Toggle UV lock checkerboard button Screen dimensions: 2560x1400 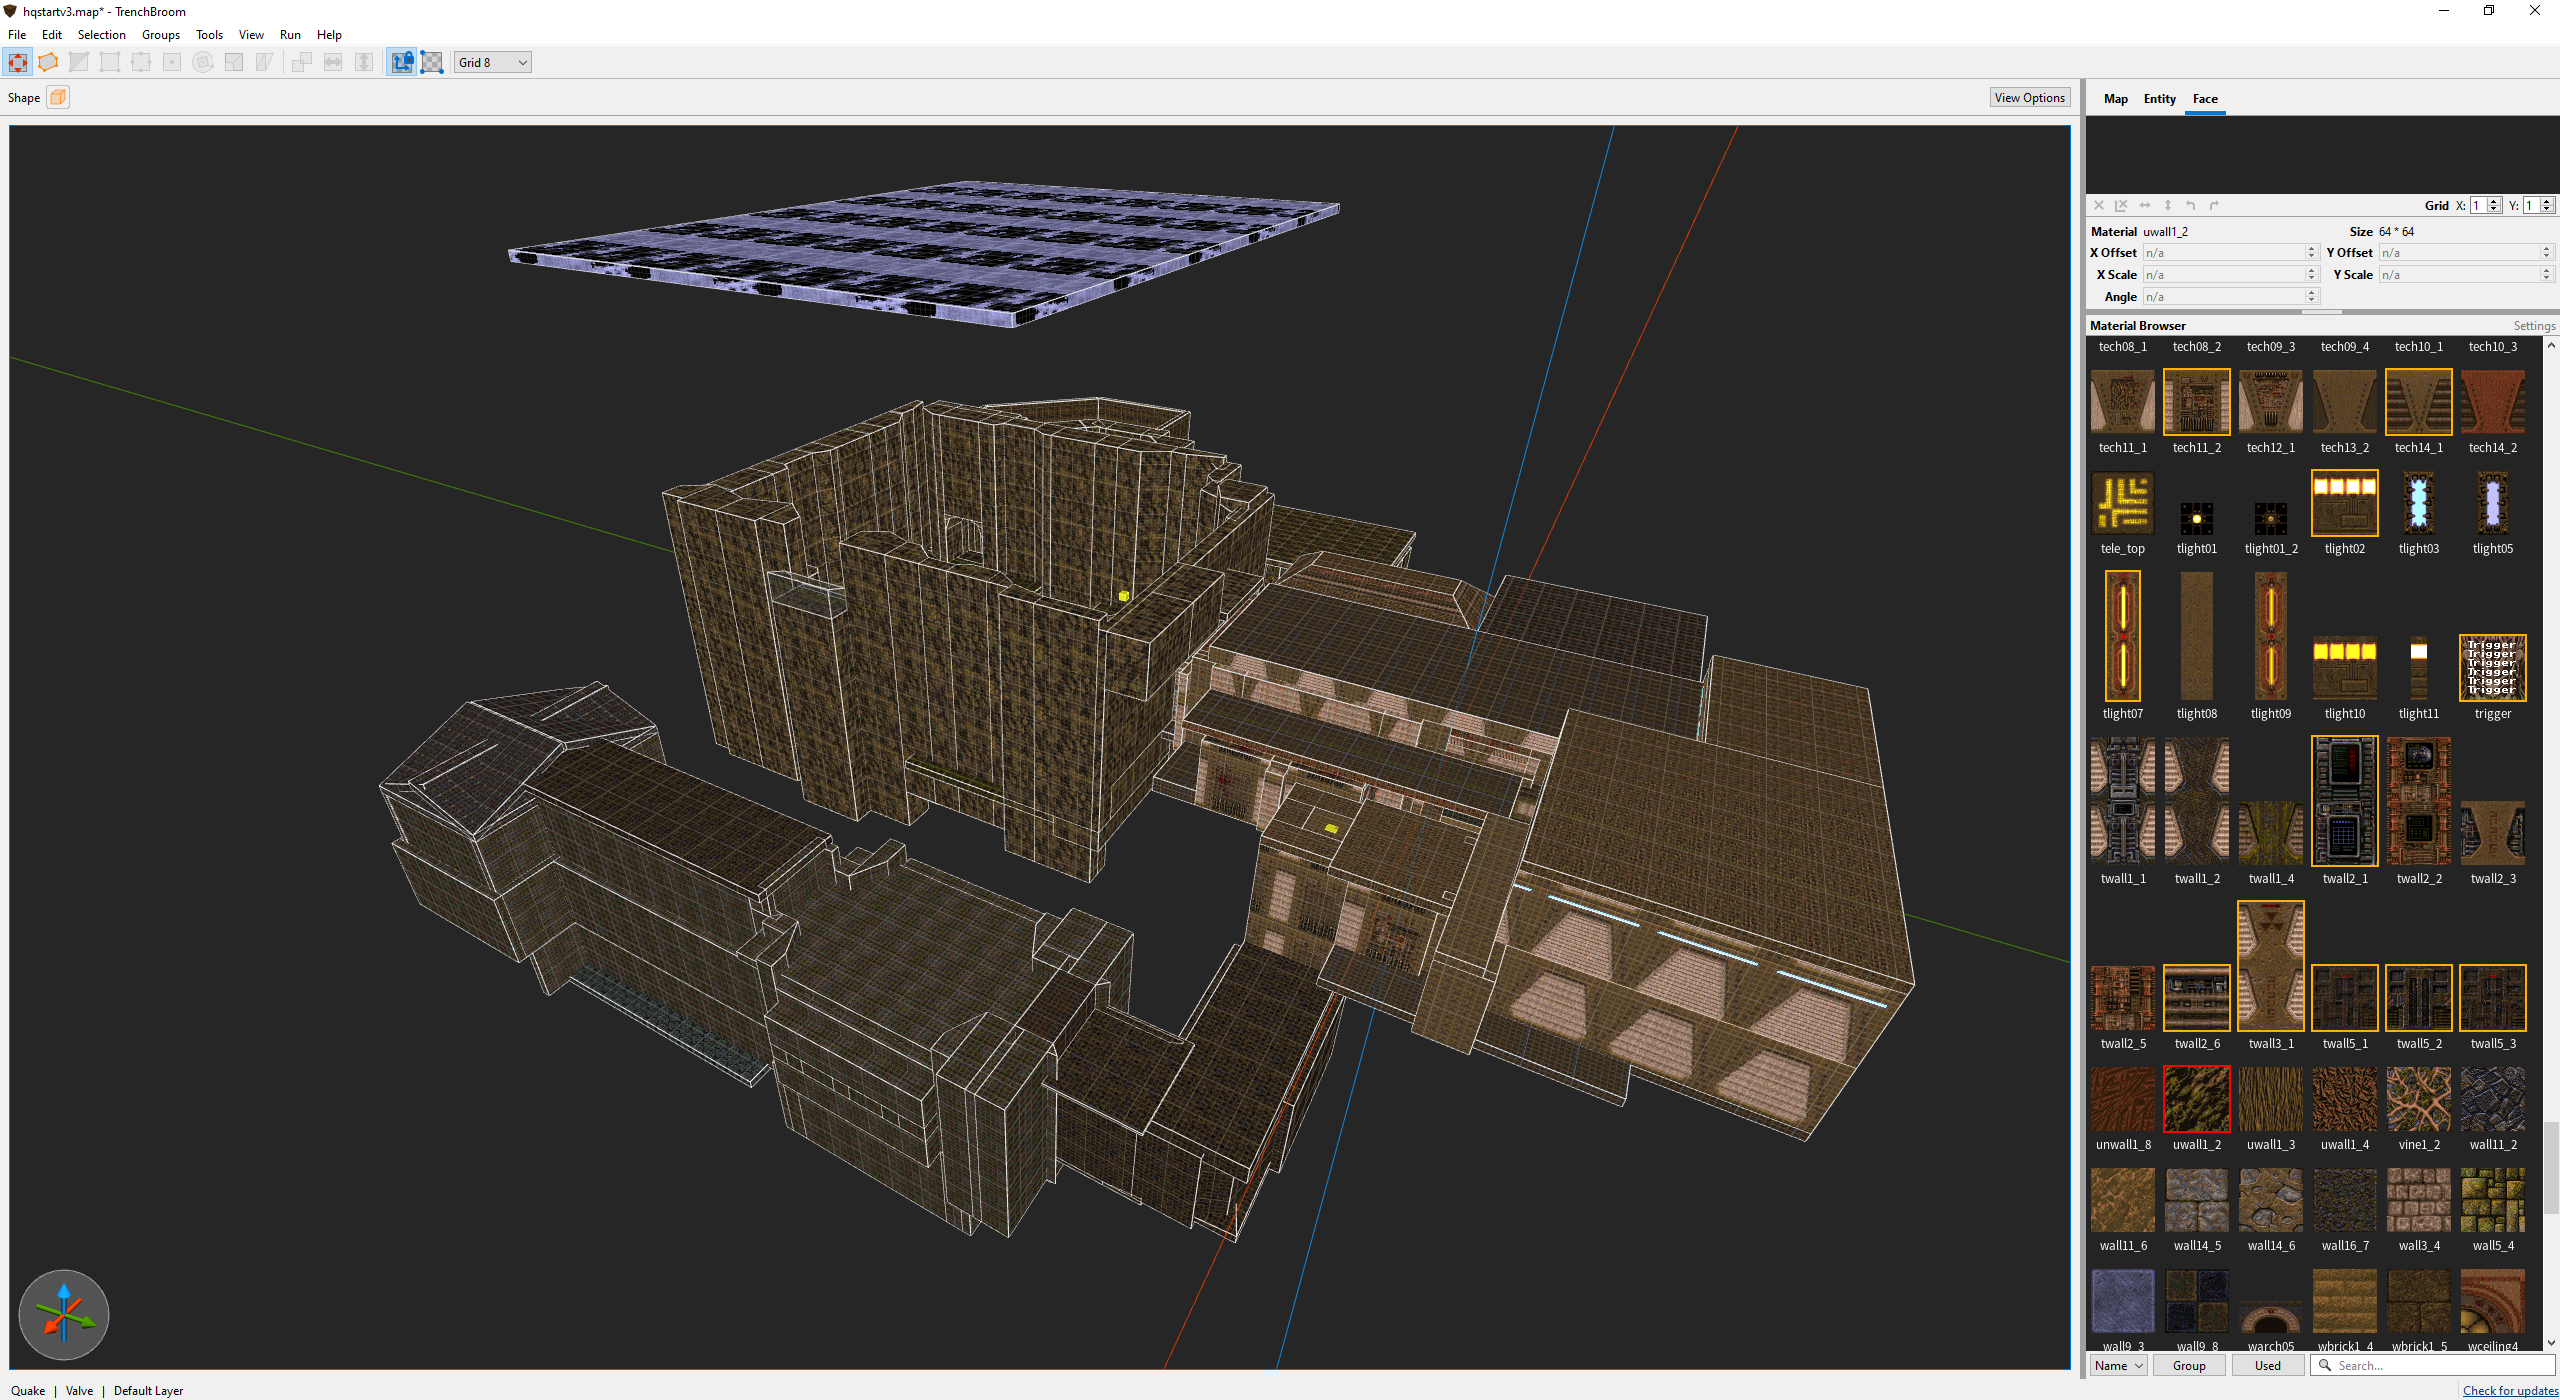pos(432,62)
